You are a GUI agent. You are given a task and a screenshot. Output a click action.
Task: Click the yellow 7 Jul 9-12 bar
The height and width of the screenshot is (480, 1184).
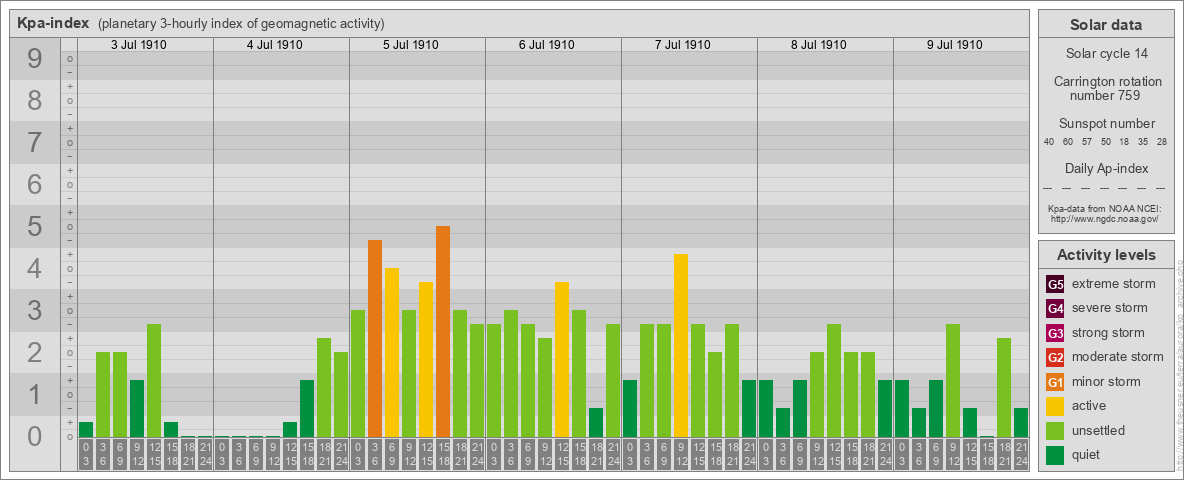680,346
